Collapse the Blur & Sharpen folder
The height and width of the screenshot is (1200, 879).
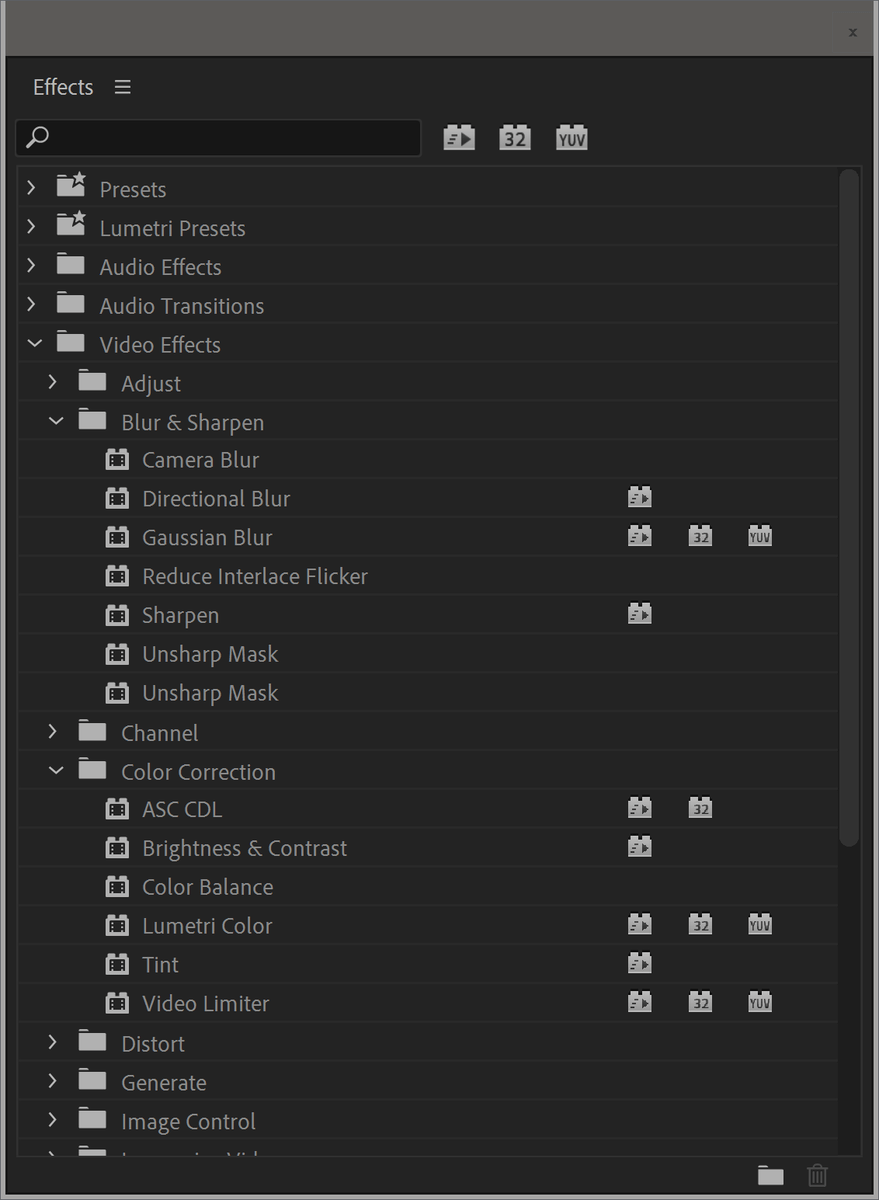pos(56,420)
